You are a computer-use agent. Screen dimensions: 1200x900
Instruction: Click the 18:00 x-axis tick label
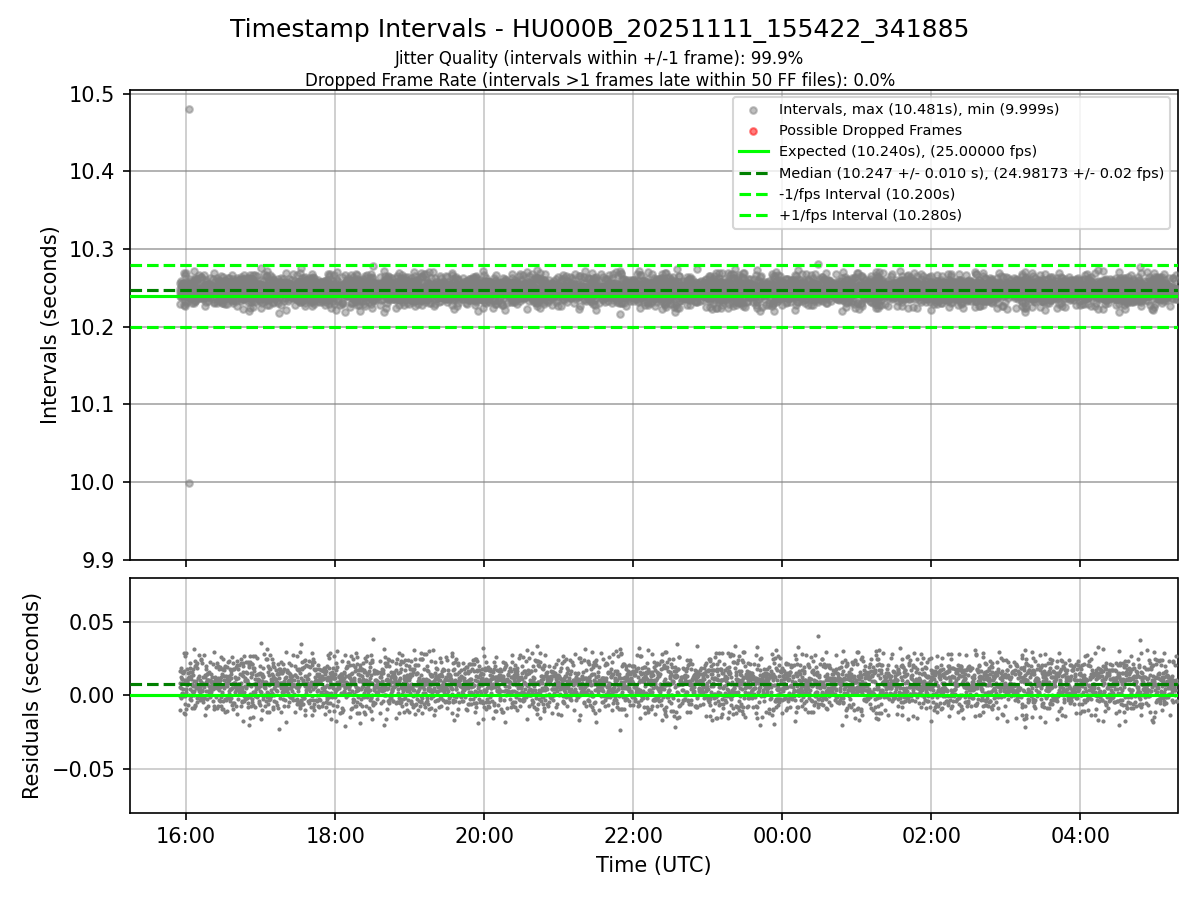coord(334,835)
